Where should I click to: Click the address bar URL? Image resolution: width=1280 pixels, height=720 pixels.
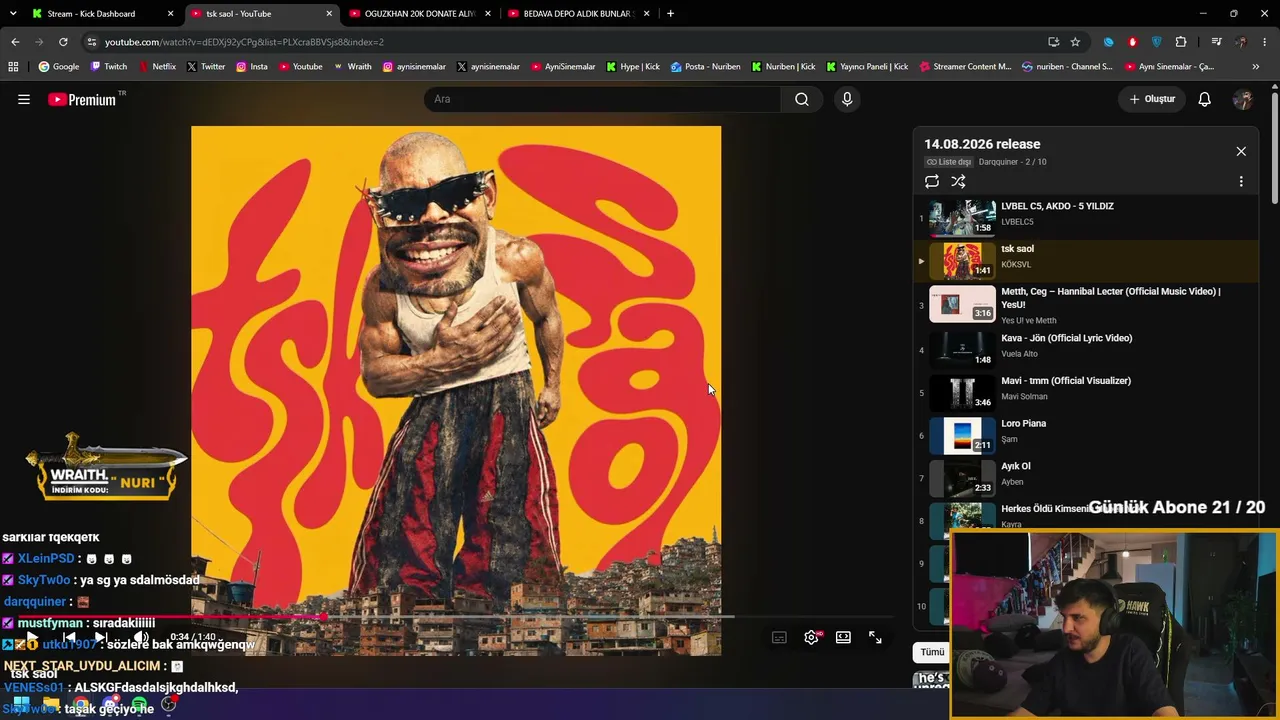pos(244,42)
